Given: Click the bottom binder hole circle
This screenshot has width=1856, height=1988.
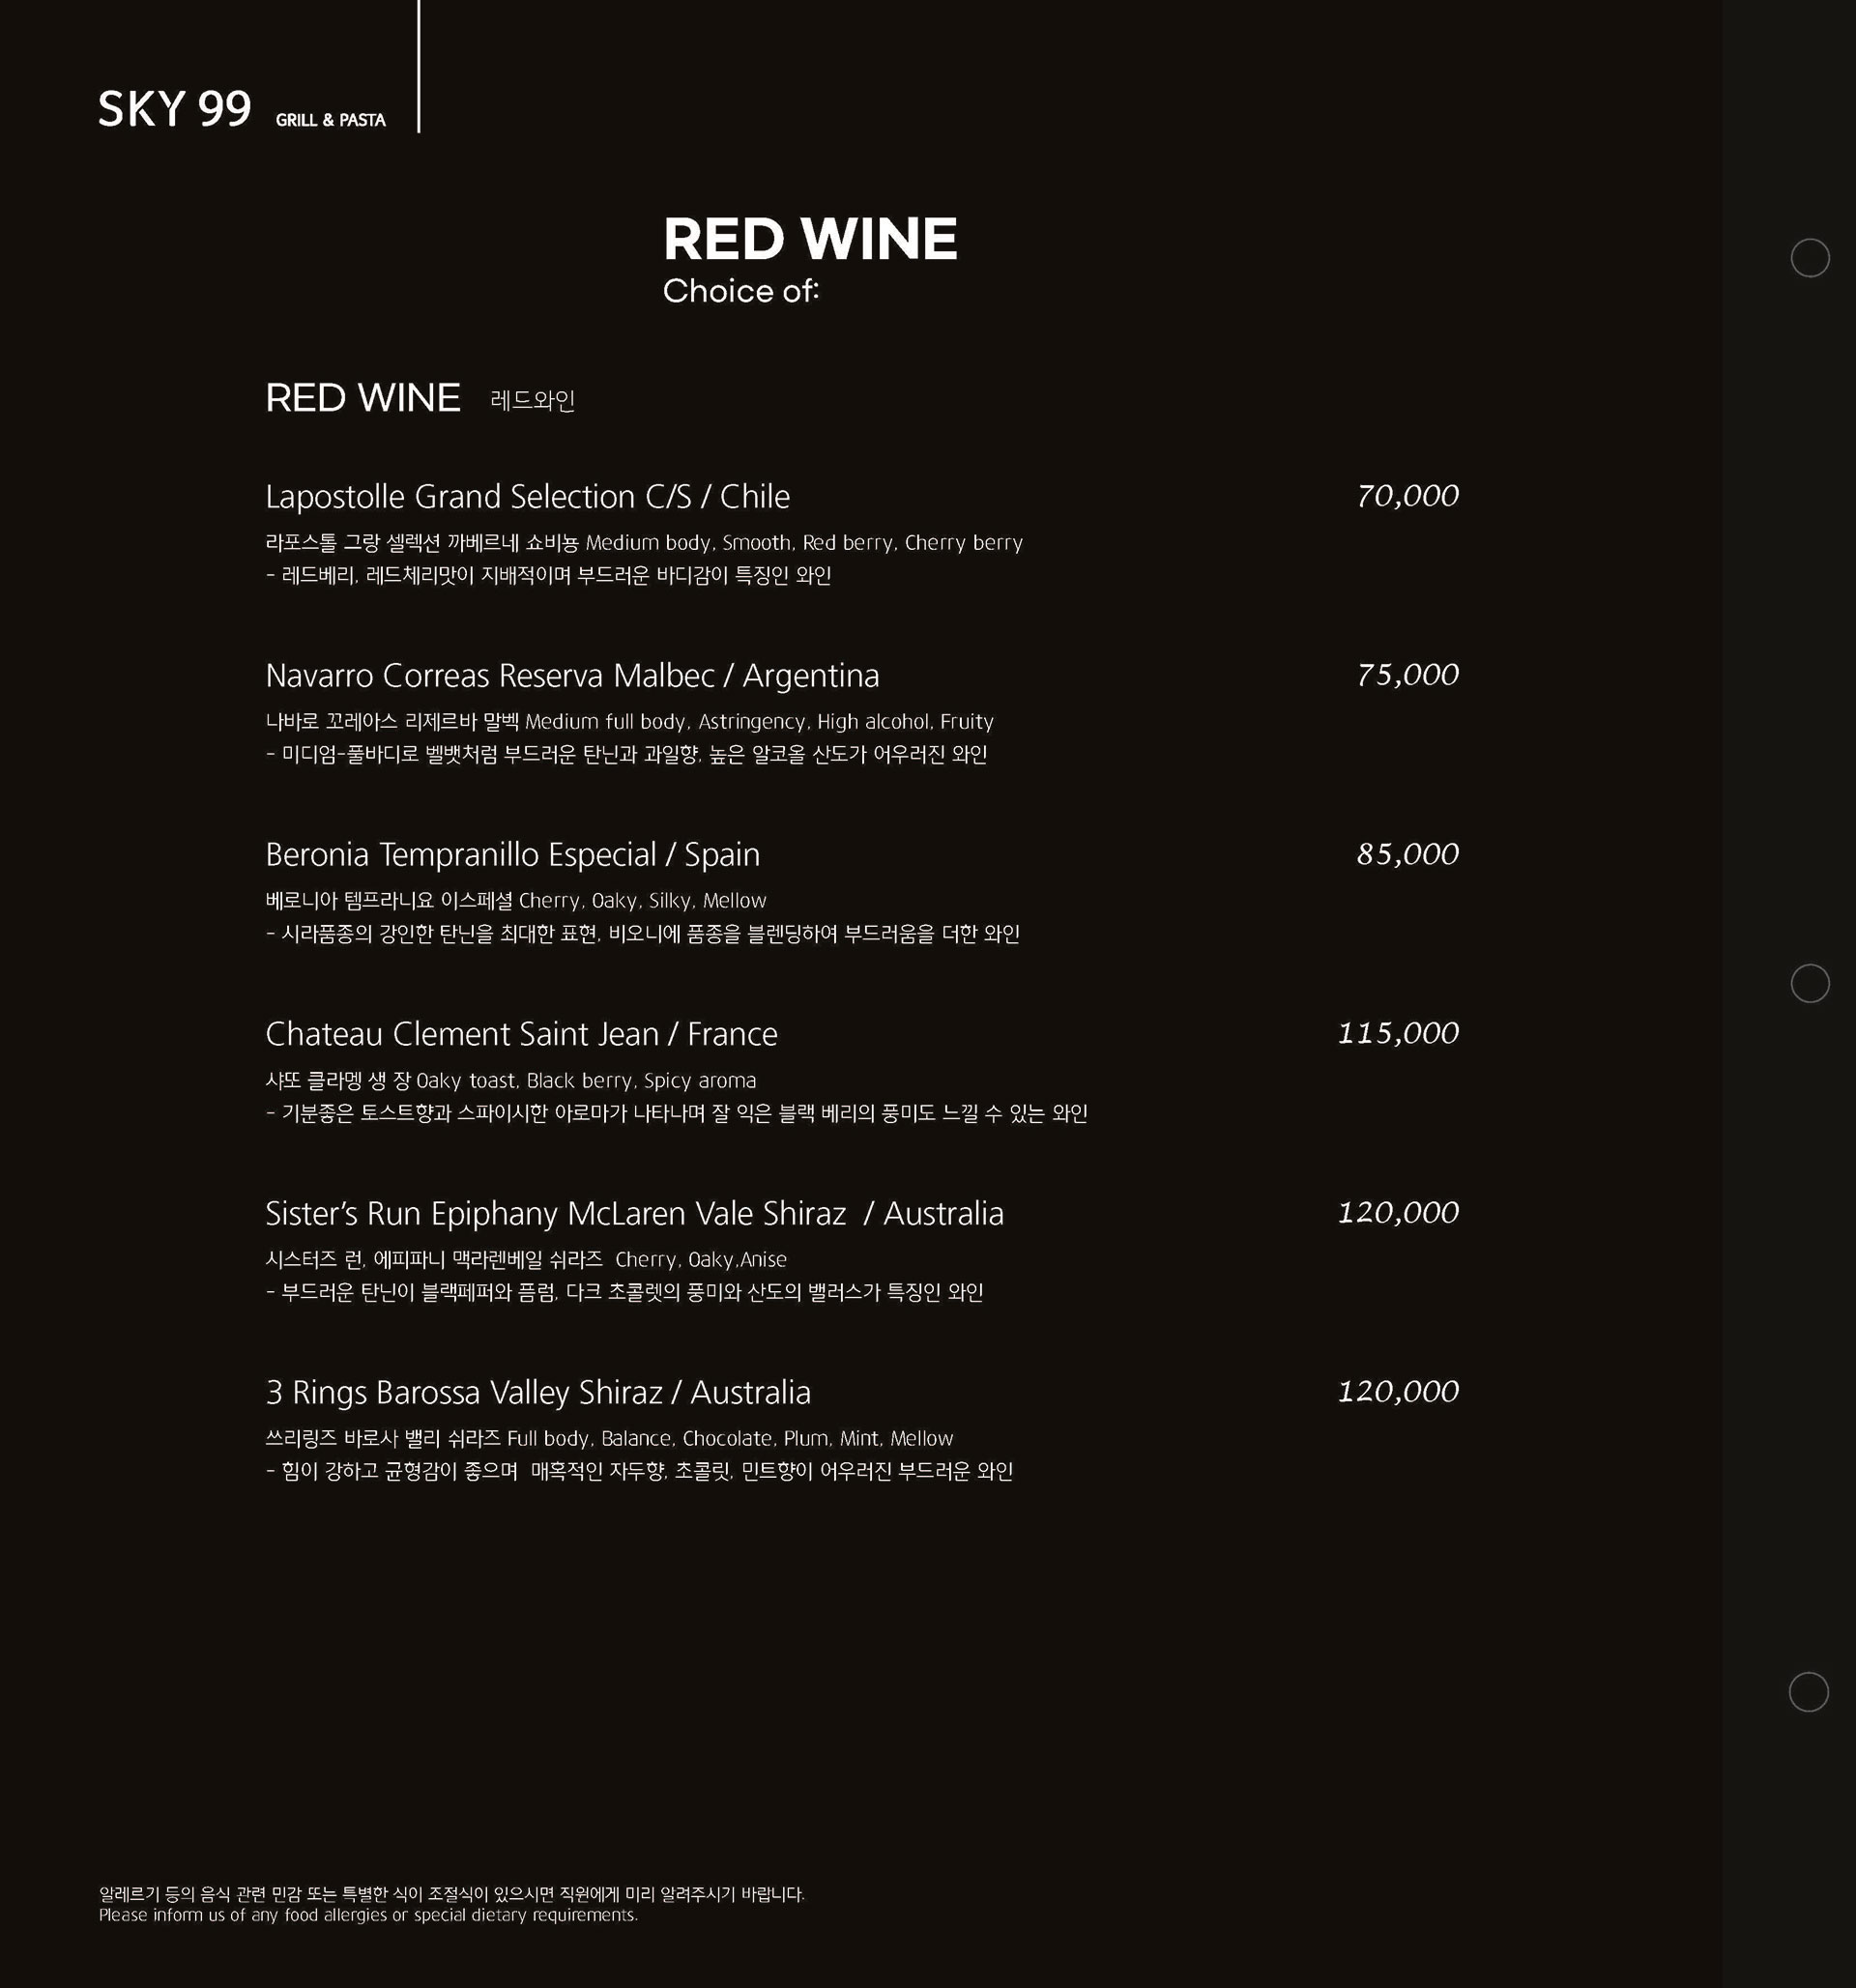Looking at the screenshot, I should (x=1808, y=1692).
